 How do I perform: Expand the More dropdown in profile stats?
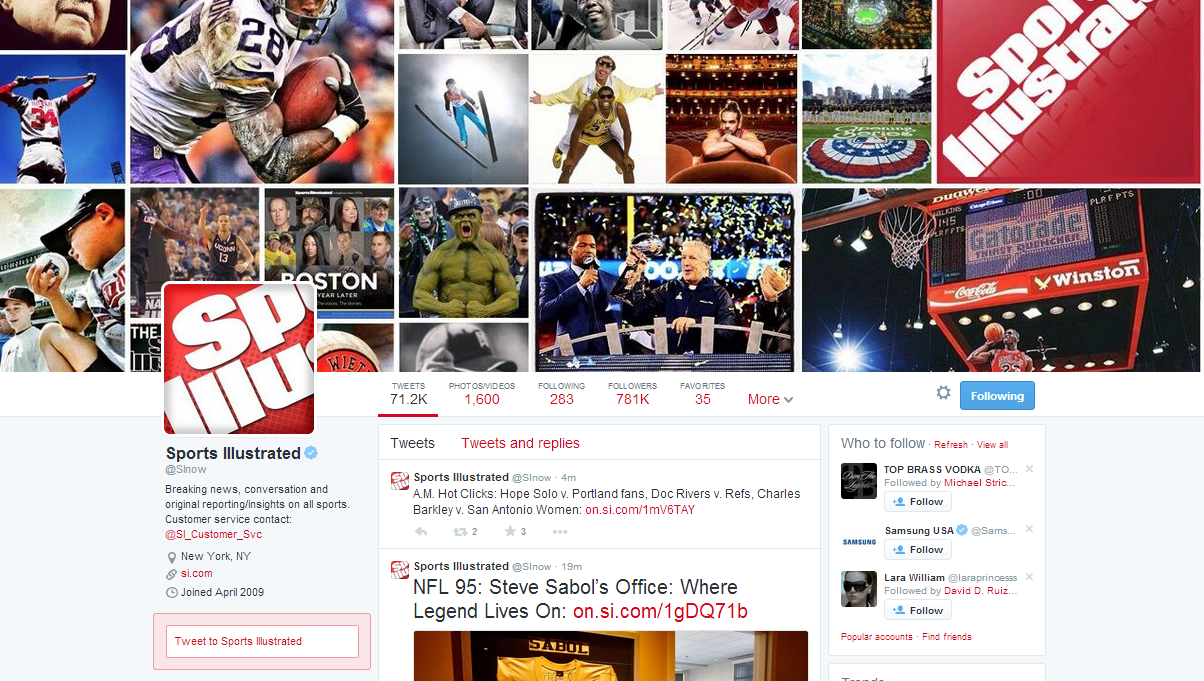point(770,400)
